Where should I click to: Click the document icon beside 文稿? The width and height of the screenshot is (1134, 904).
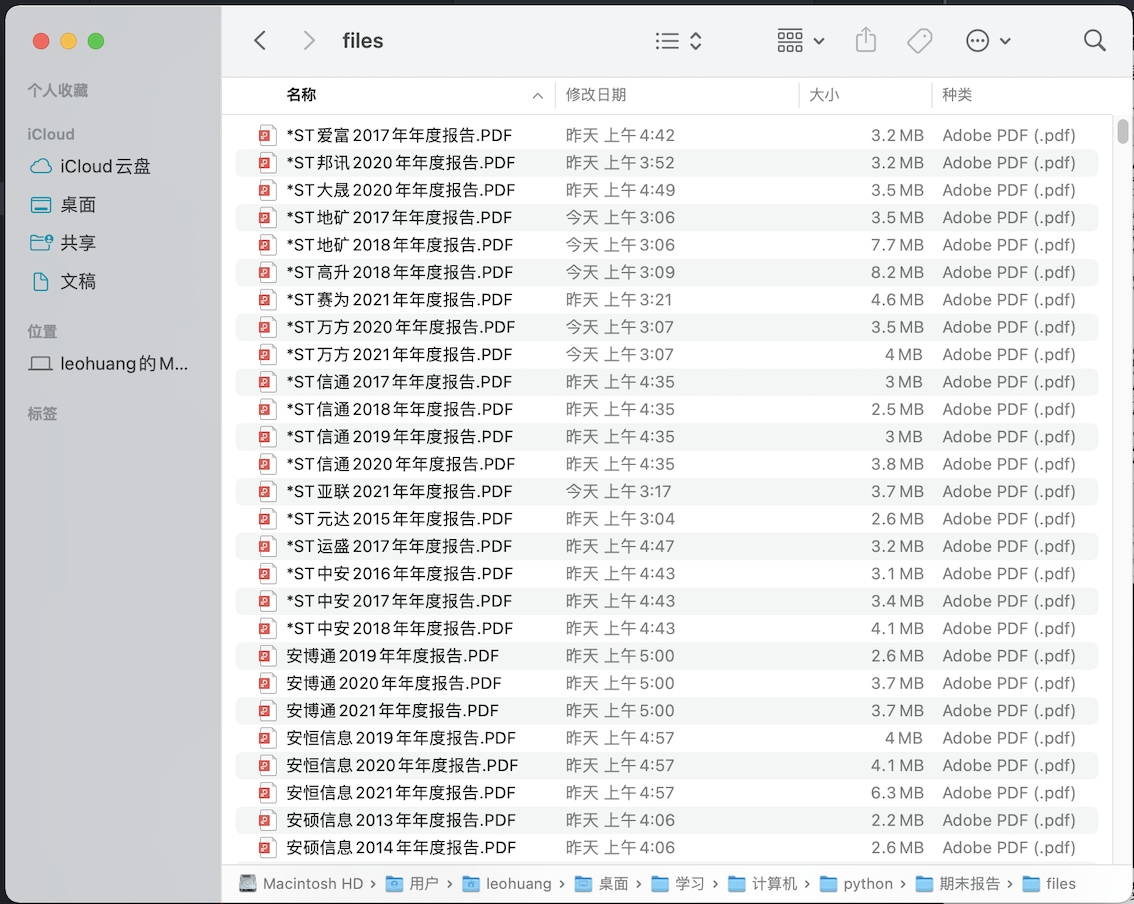click(x=41, y=281)
